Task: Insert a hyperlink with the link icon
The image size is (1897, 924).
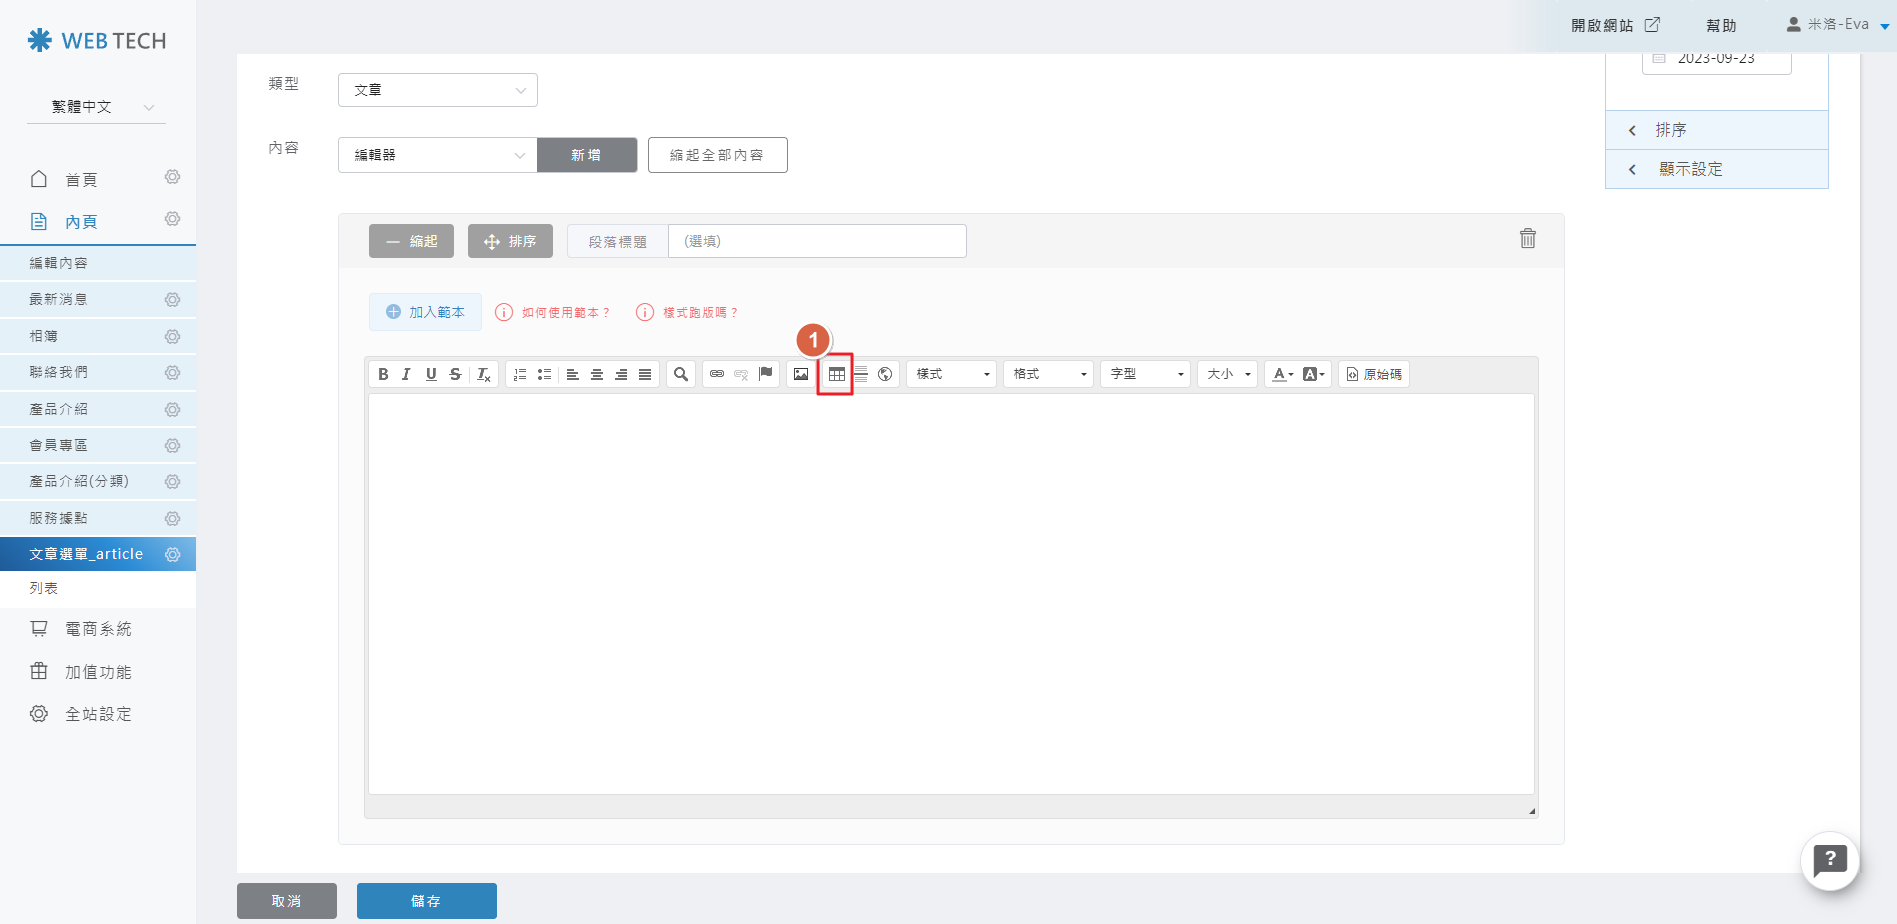Action: 717,374
